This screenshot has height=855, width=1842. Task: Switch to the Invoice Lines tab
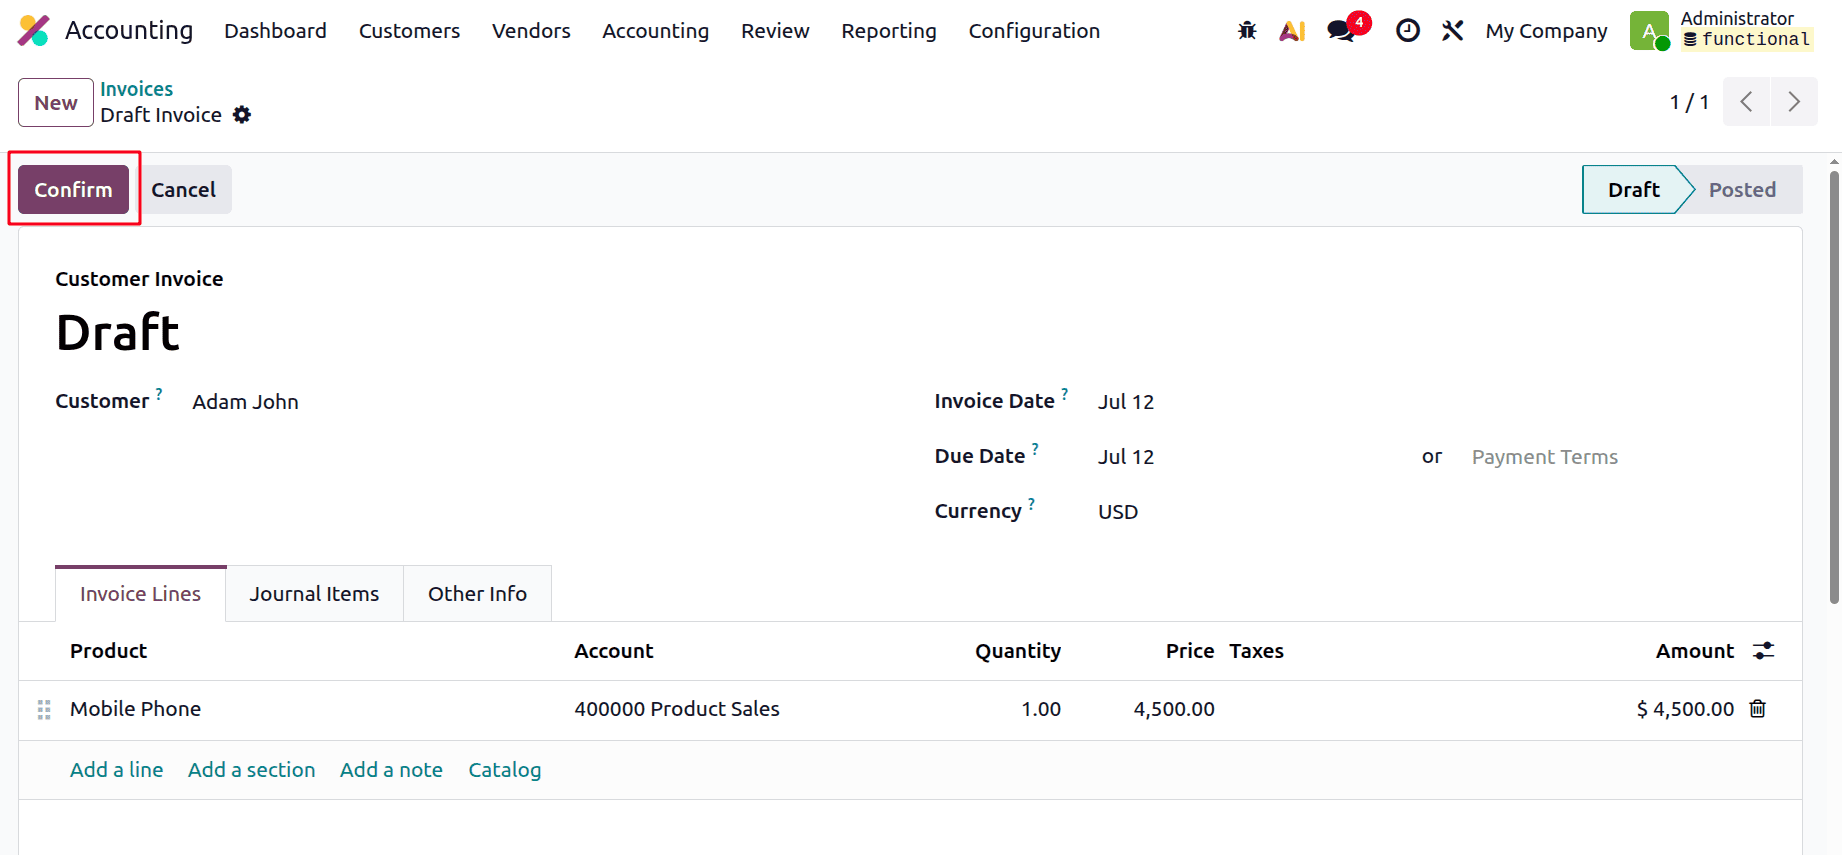tap(141, 594)
